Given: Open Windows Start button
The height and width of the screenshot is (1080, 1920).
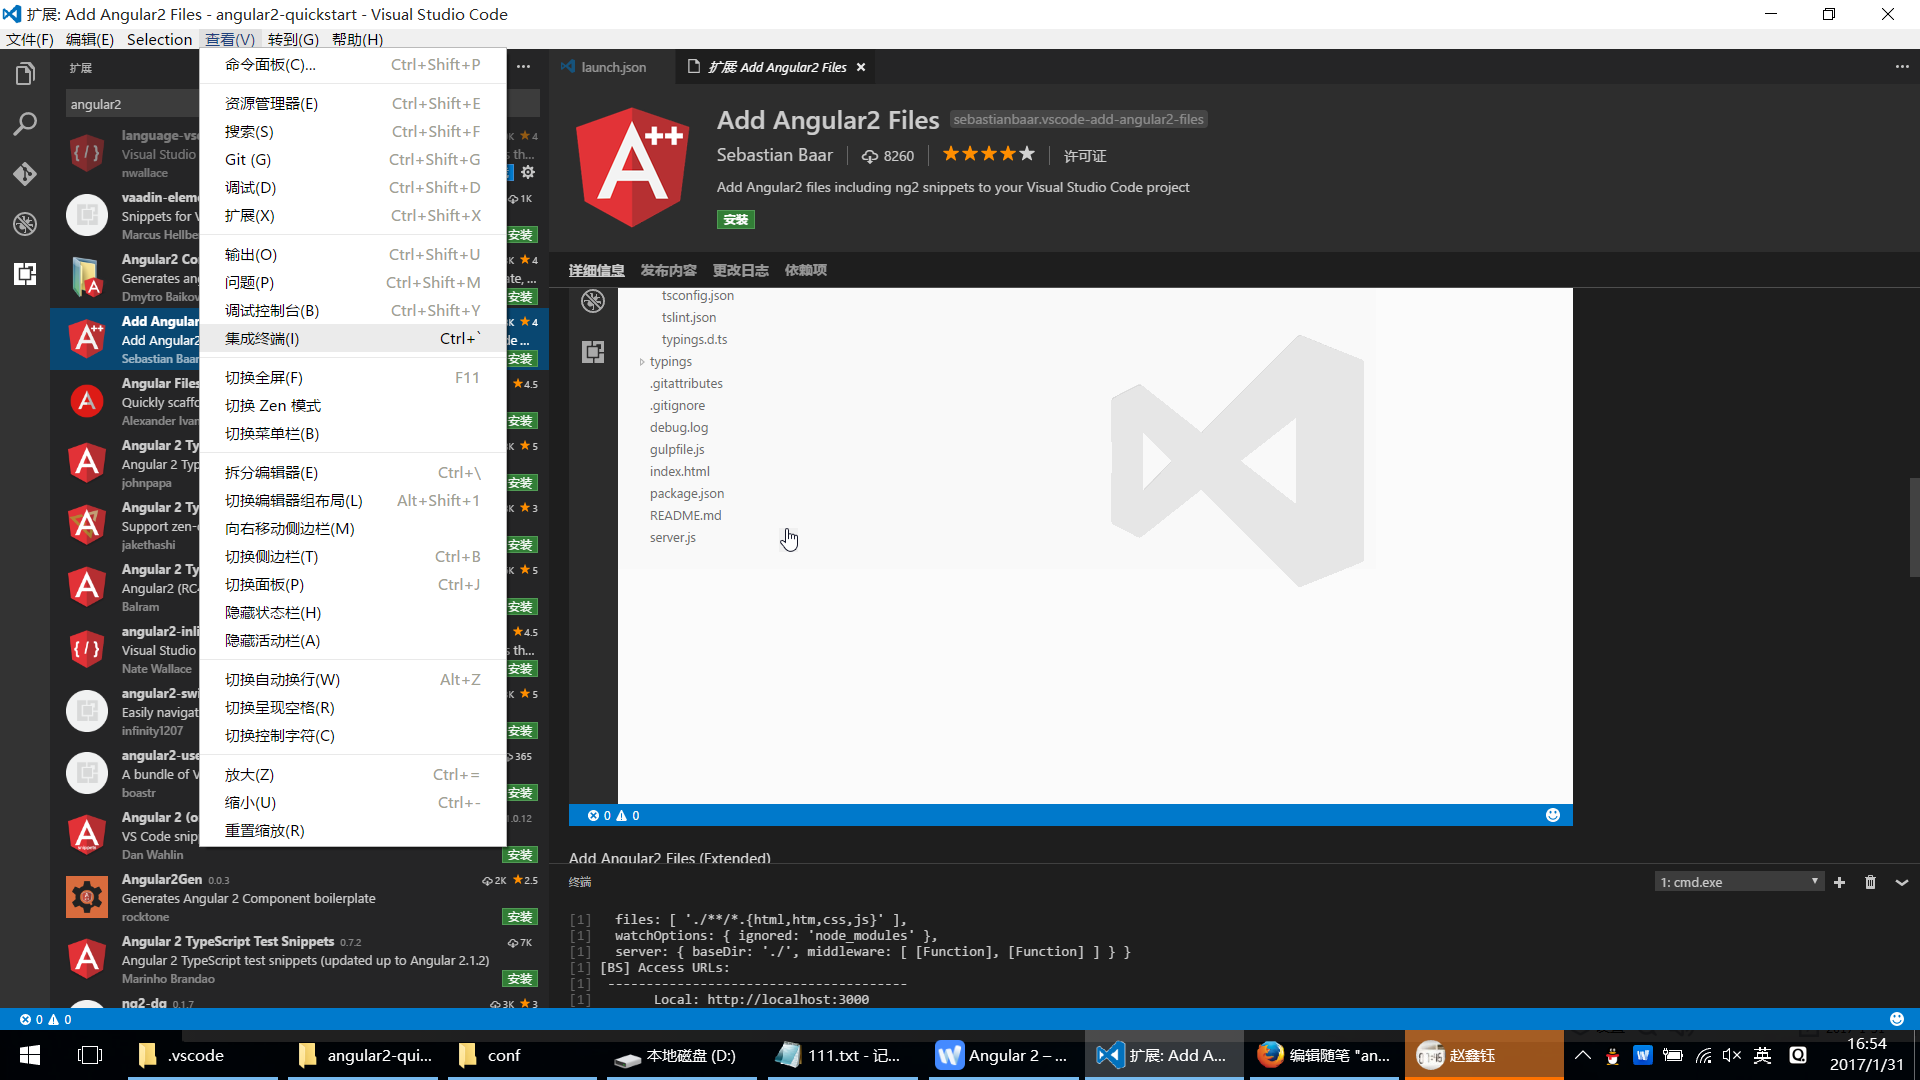Looking at the screenshot, I should point(30,1055).
